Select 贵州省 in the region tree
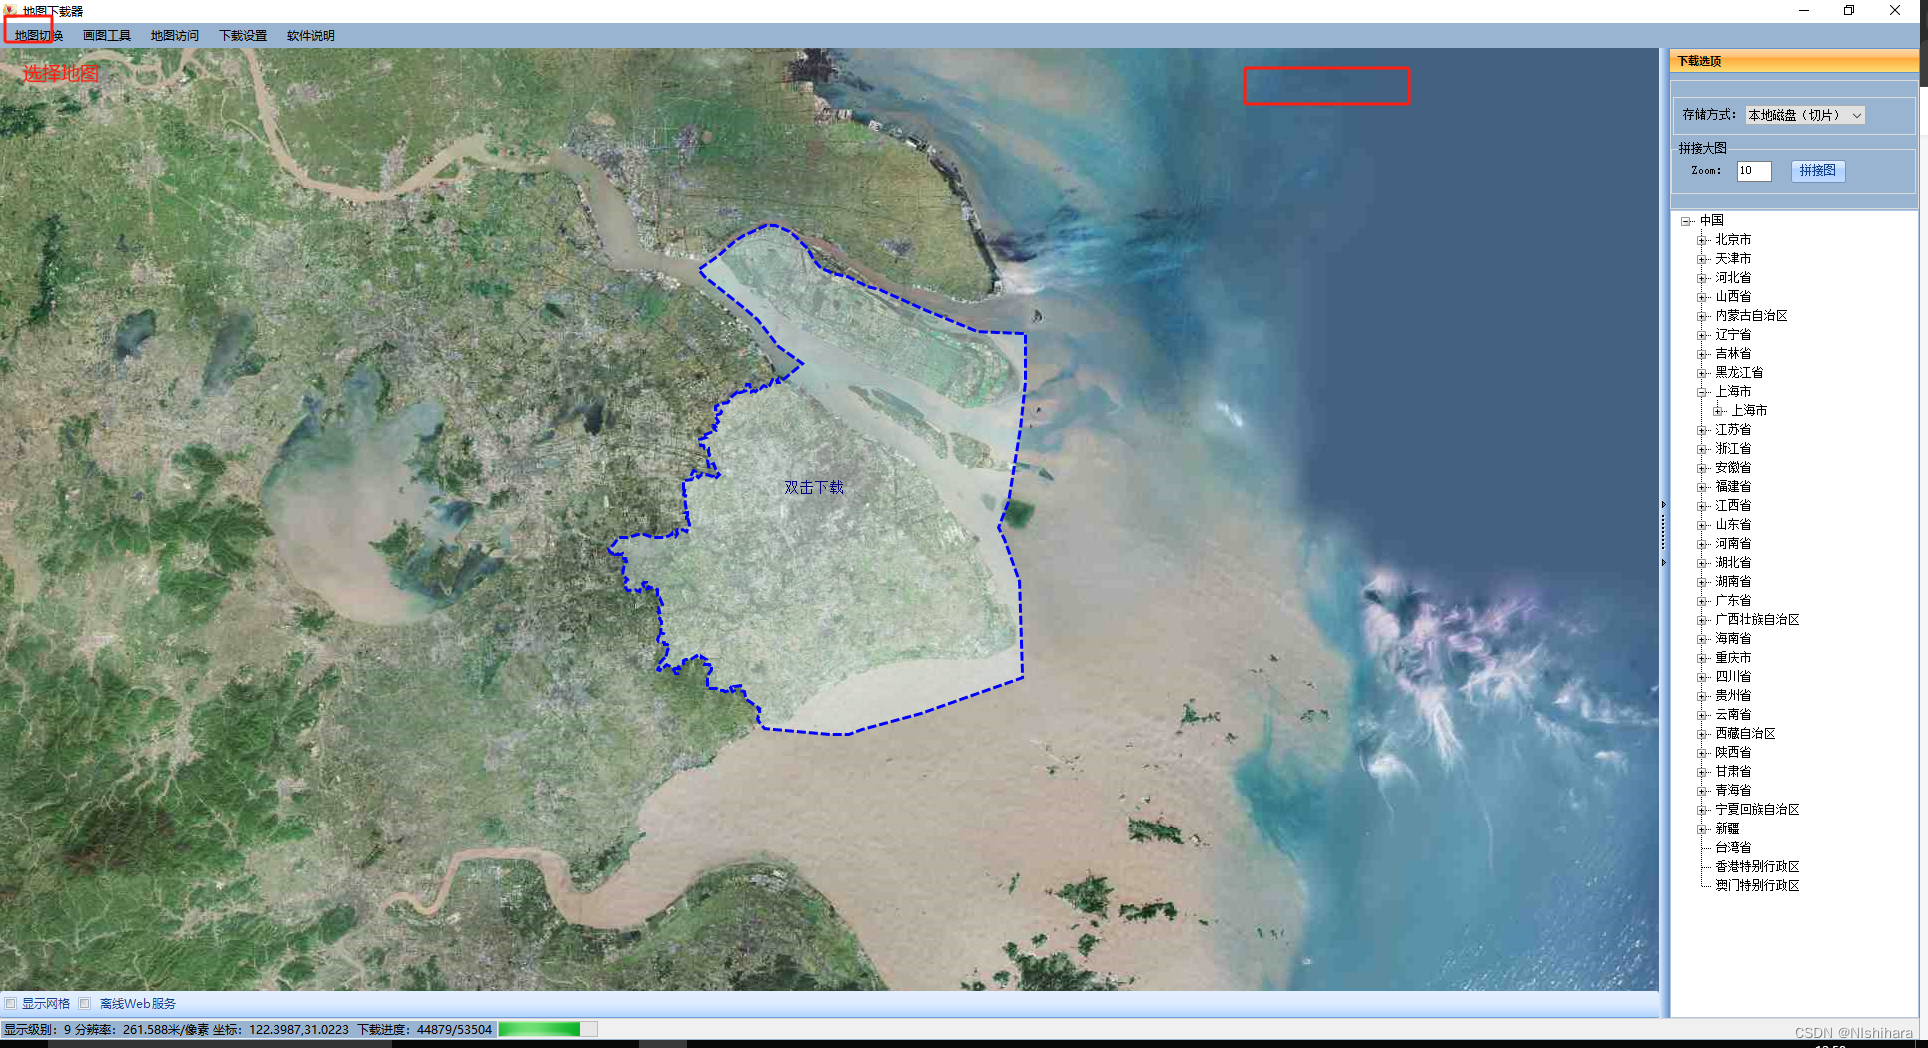Screen dimensions: 1928x1048 click(x=1733, y=696)
